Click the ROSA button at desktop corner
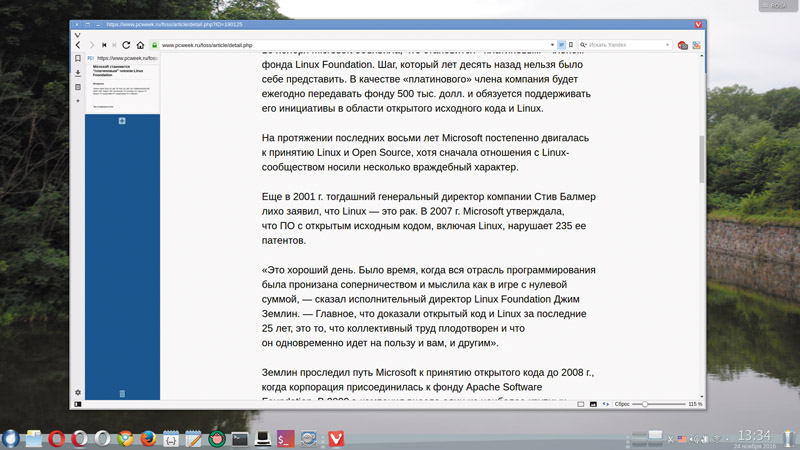This screenshot has width=800, height=450. (x=776, y=5)
